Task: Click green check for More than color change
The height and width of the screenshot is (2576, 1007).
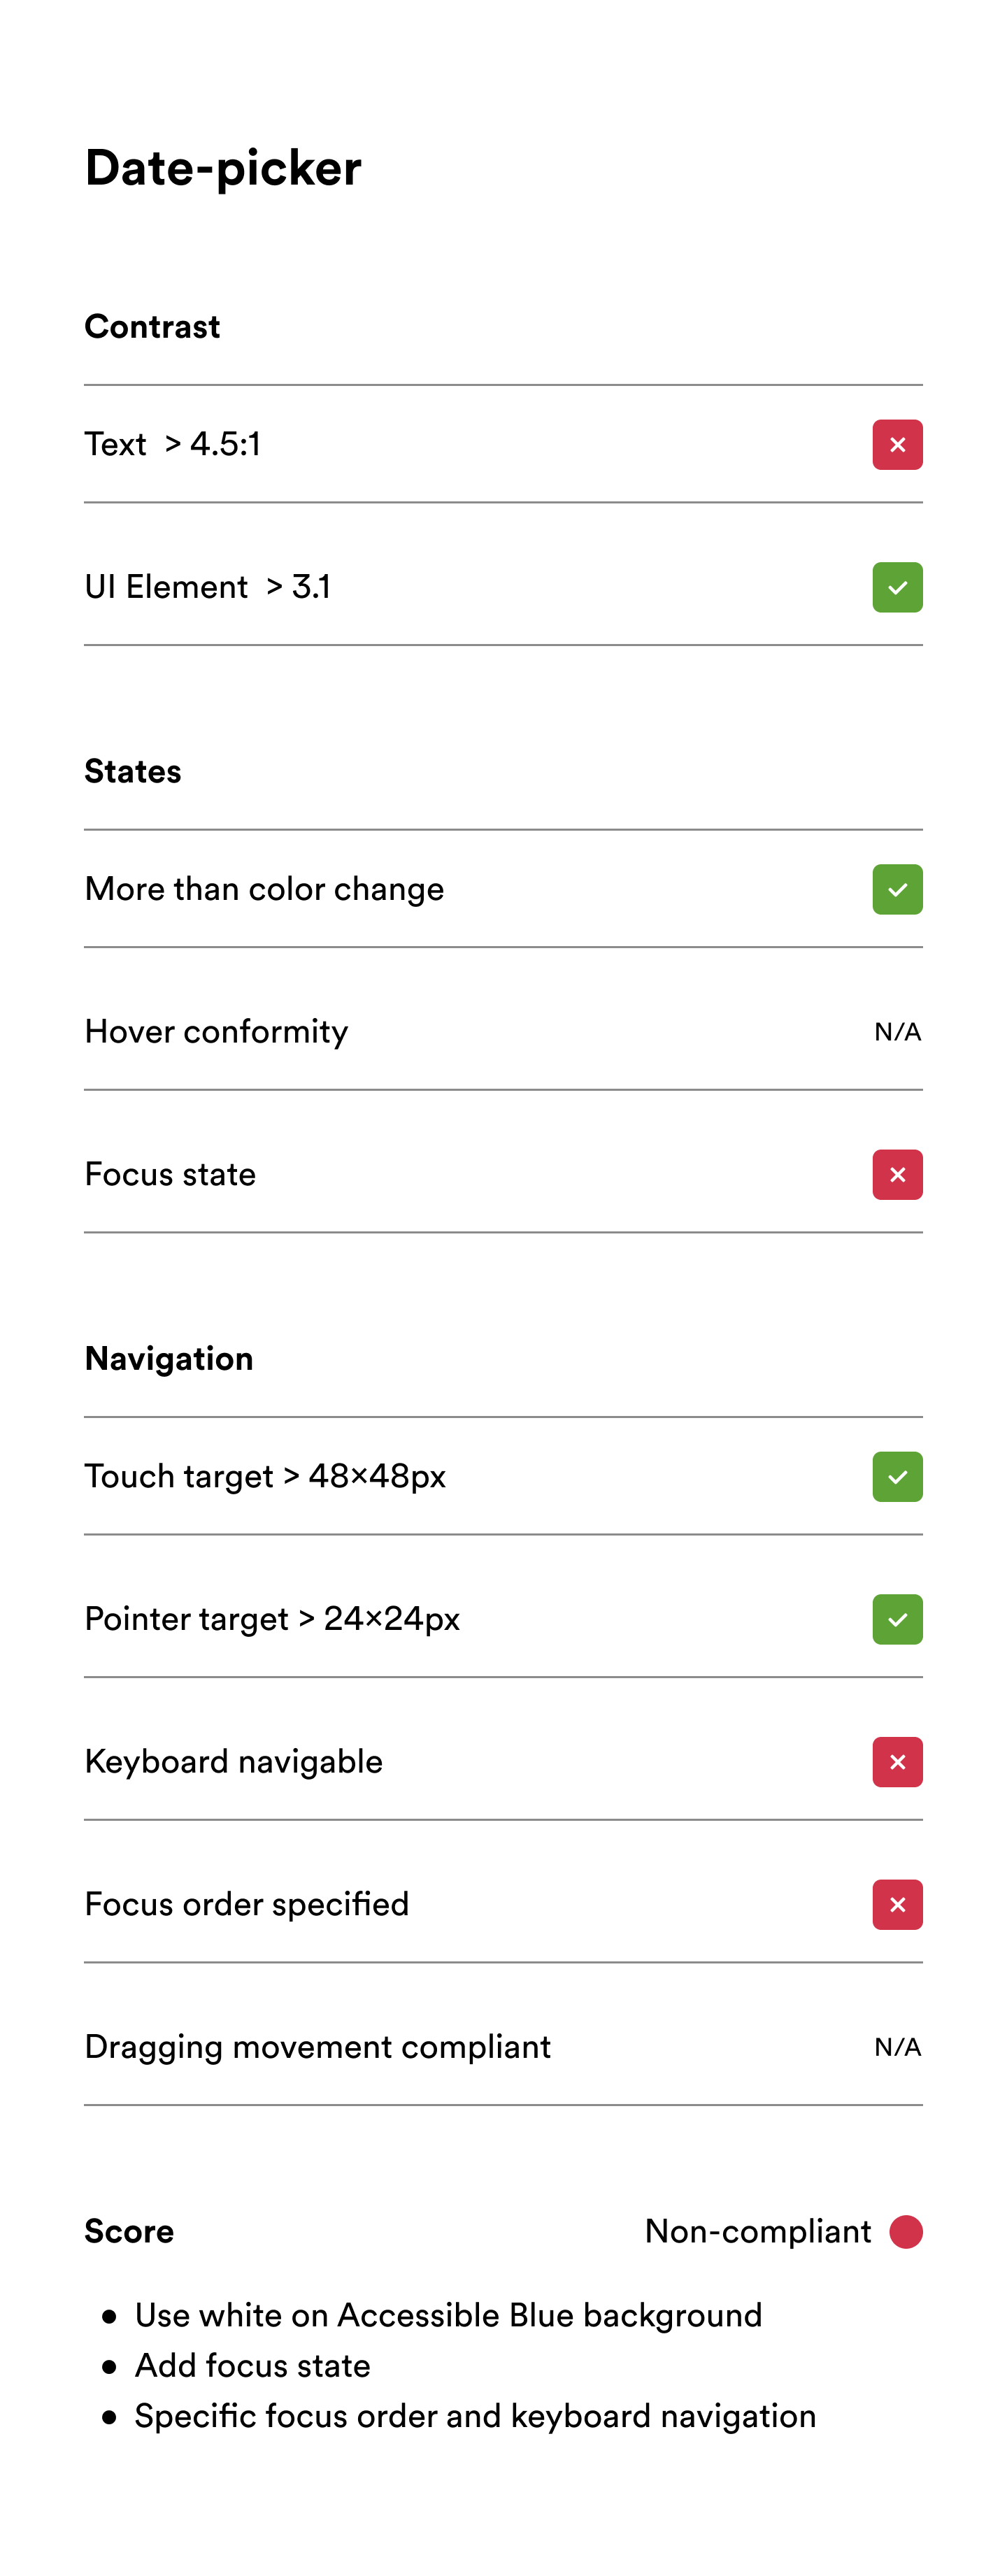Action: (897, 889)
